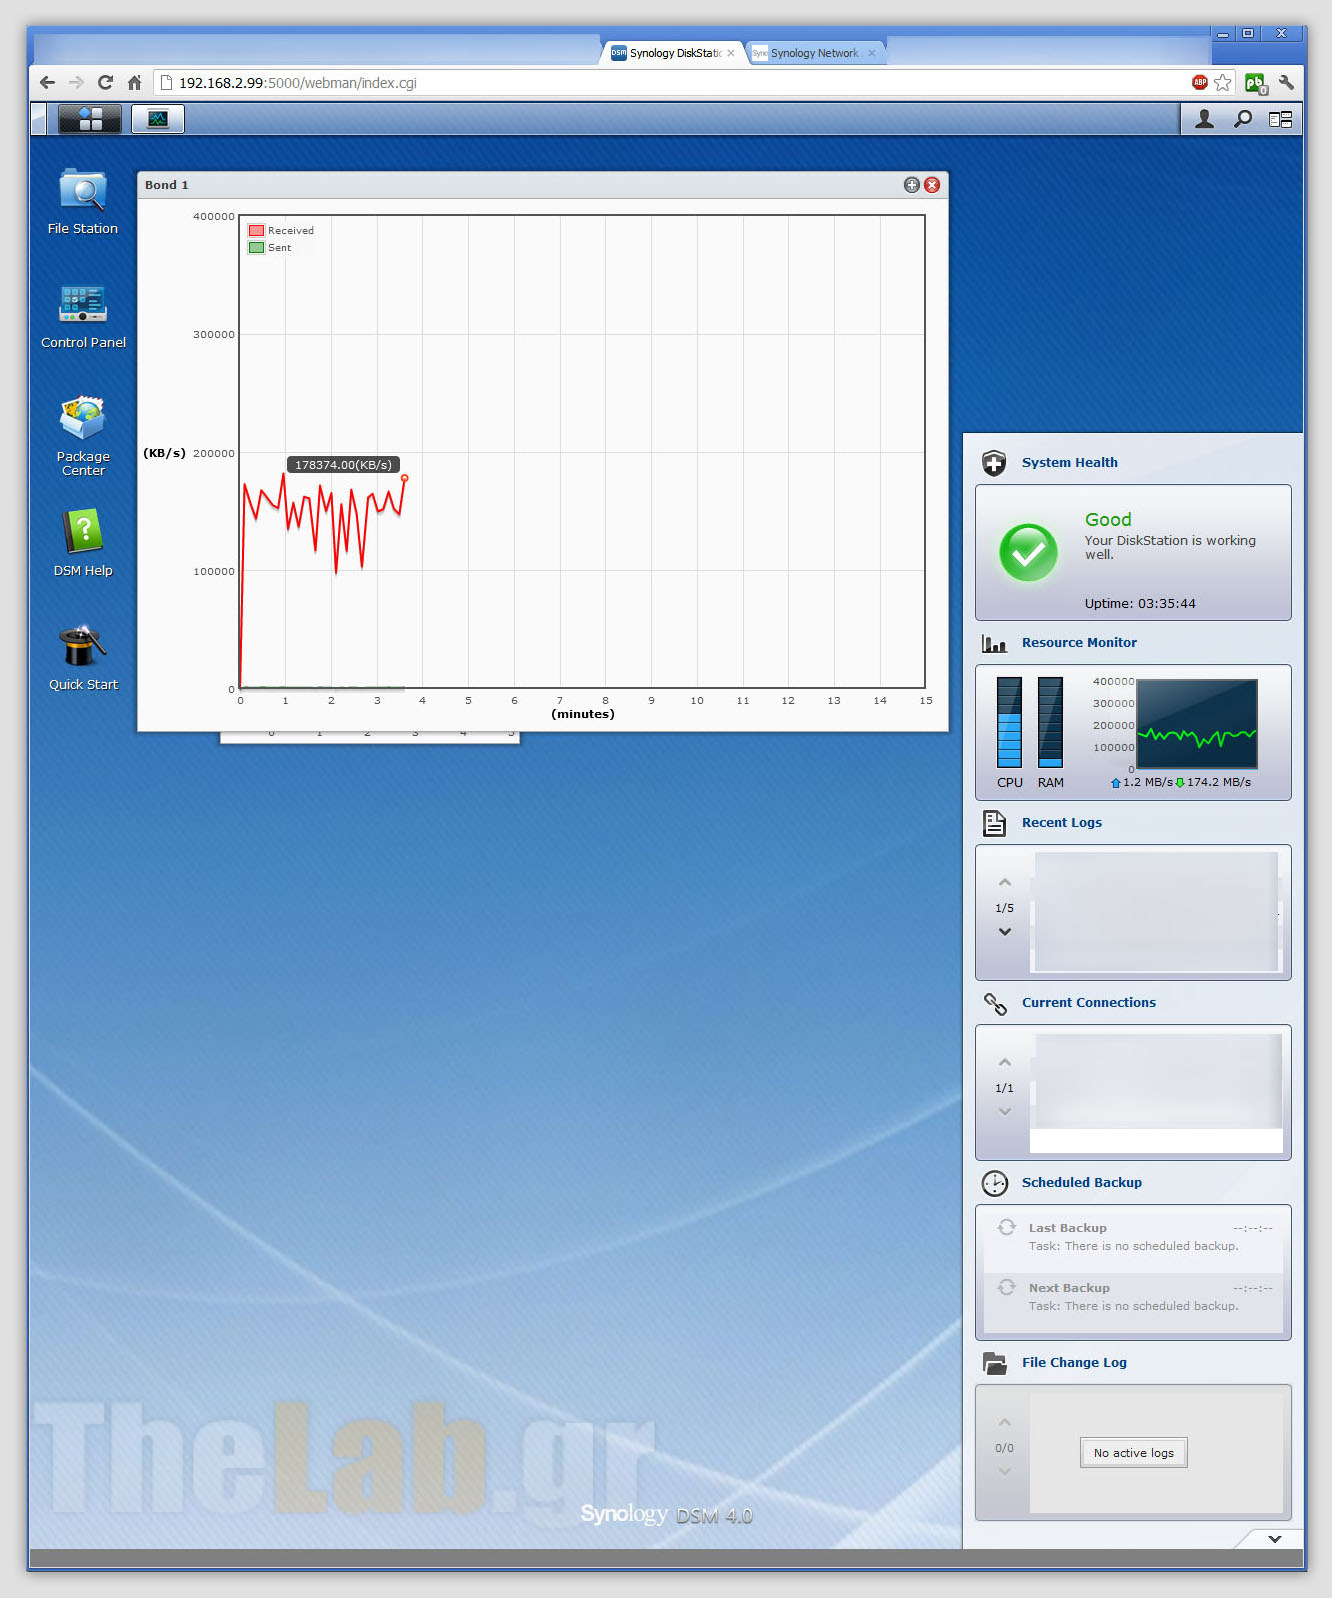Image resolution: width=1332 pixels, height=1598 pixels.
Task: Click the network mini graph in Resource Monitor
Action: tap(1197, 724)
